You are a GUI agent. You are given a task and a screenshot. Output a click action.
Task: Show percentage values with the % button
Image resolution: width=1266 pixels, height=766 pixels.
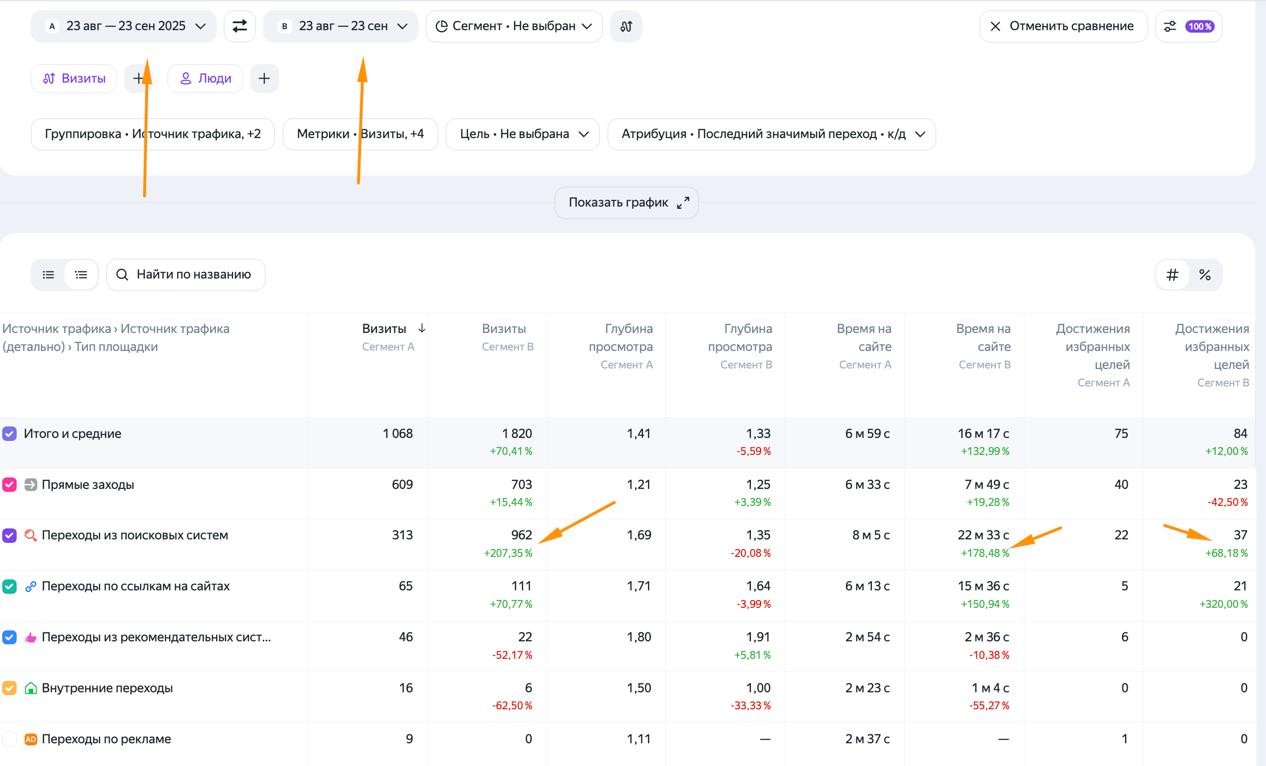pos(1205,275)
